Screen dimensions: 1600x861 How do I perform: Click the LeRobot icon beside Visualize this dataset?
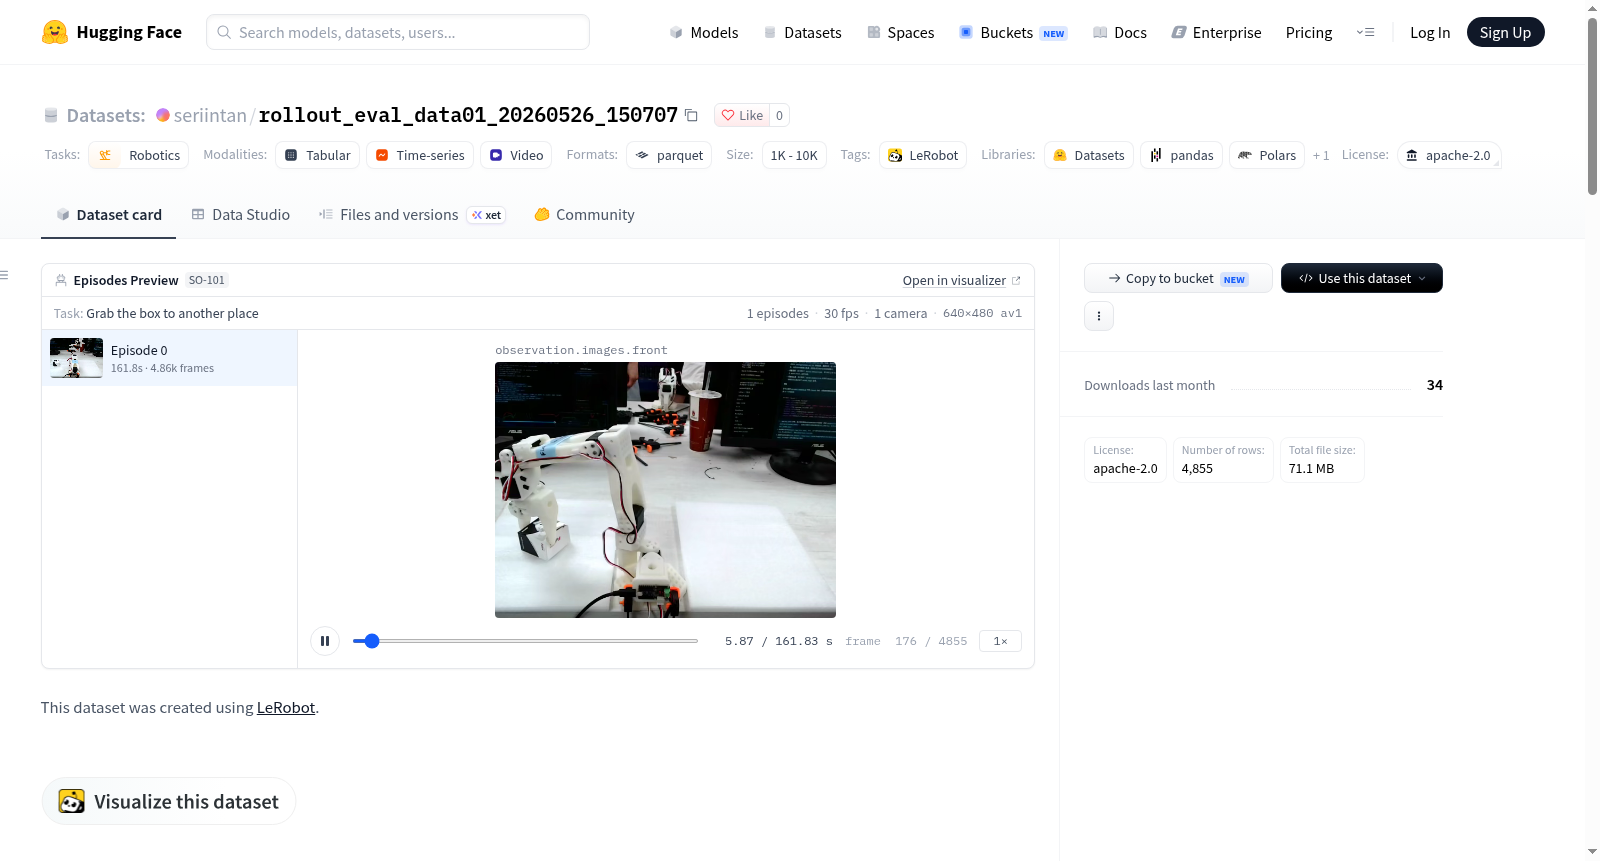coord(72,801)
